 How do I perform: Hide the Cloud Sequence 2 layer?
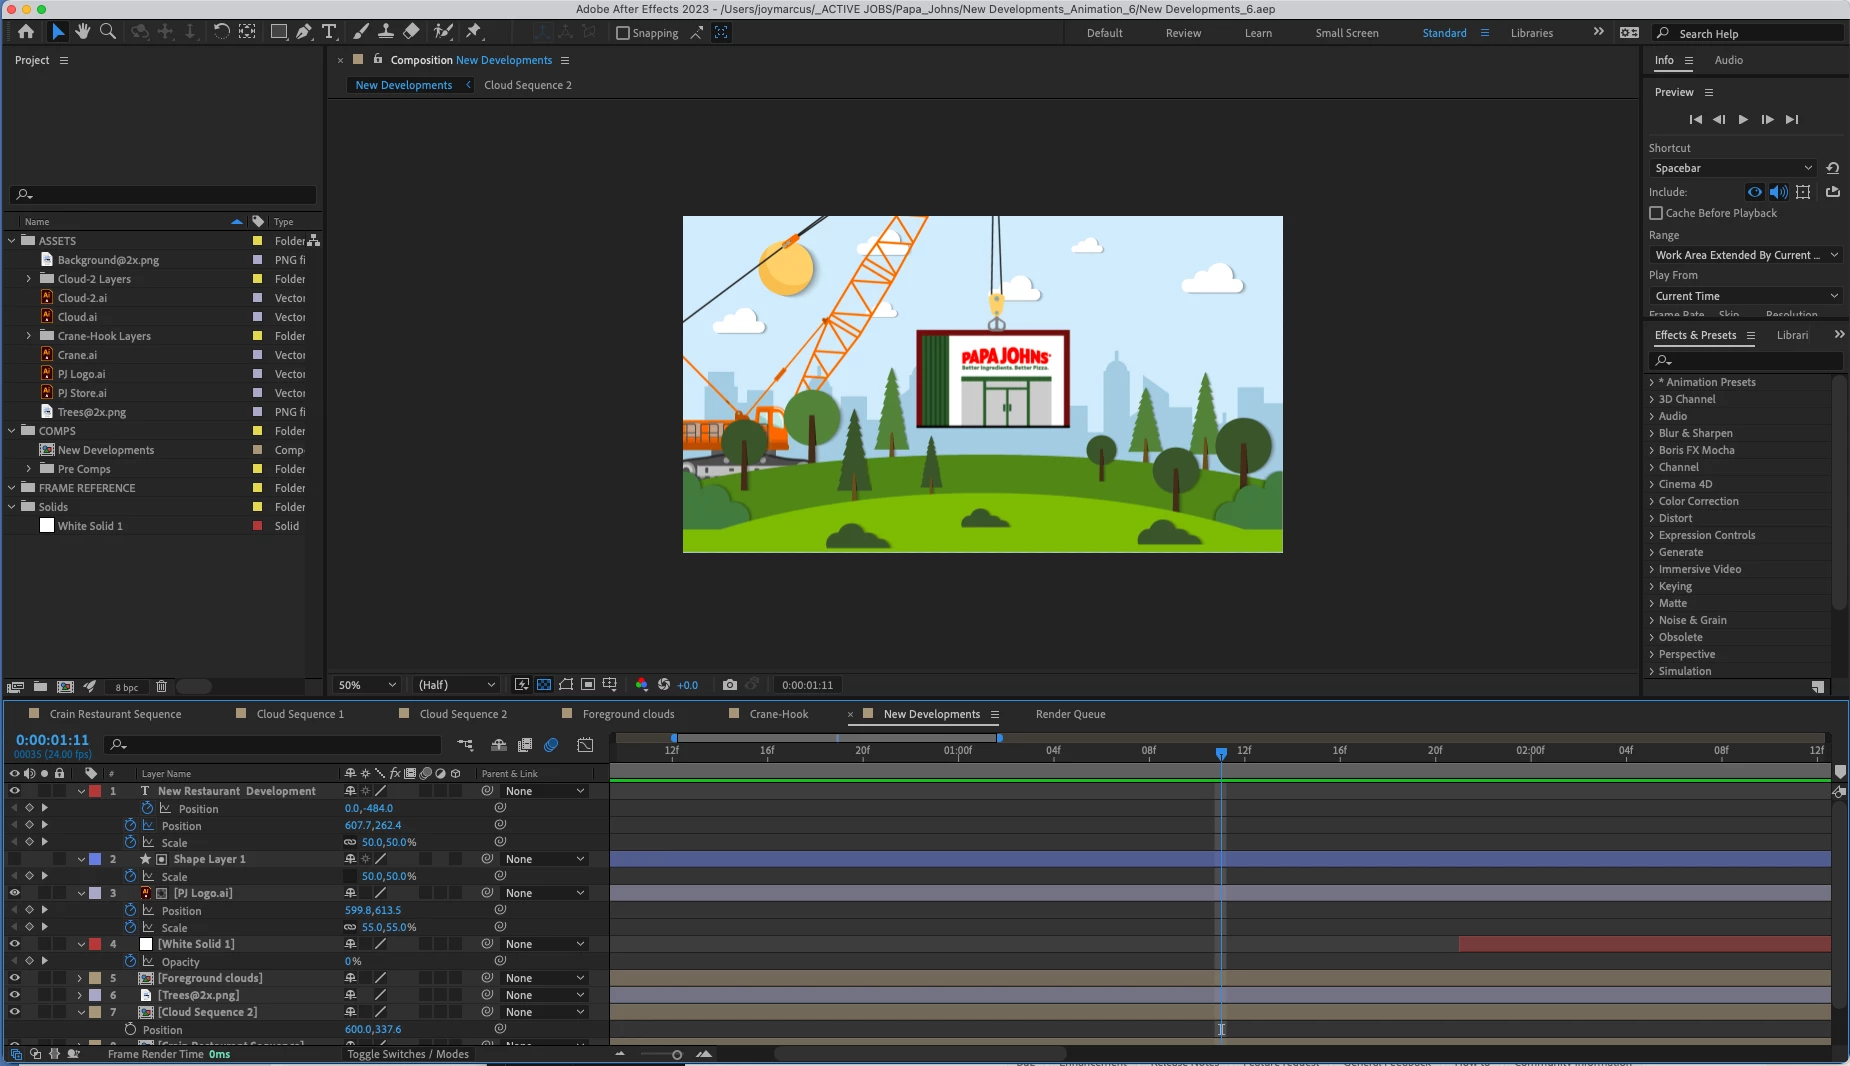click(x=14, y=1012)
